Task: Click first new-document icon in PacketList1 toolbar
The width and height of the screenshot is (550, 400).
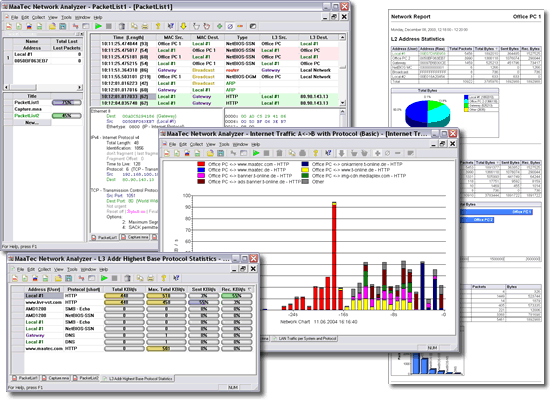Action: [9, 26]
